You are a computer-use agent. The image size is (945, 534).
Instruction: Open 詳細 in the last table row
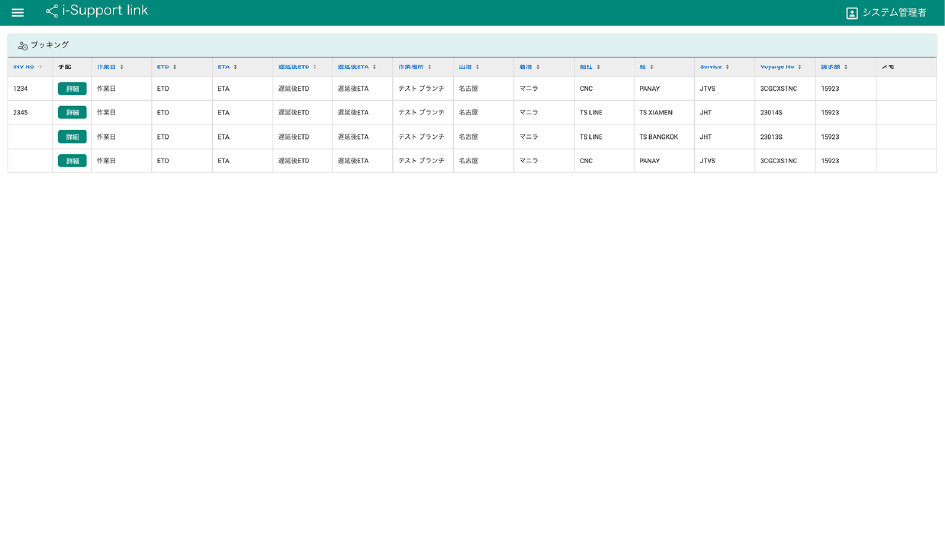coord(72,161)
